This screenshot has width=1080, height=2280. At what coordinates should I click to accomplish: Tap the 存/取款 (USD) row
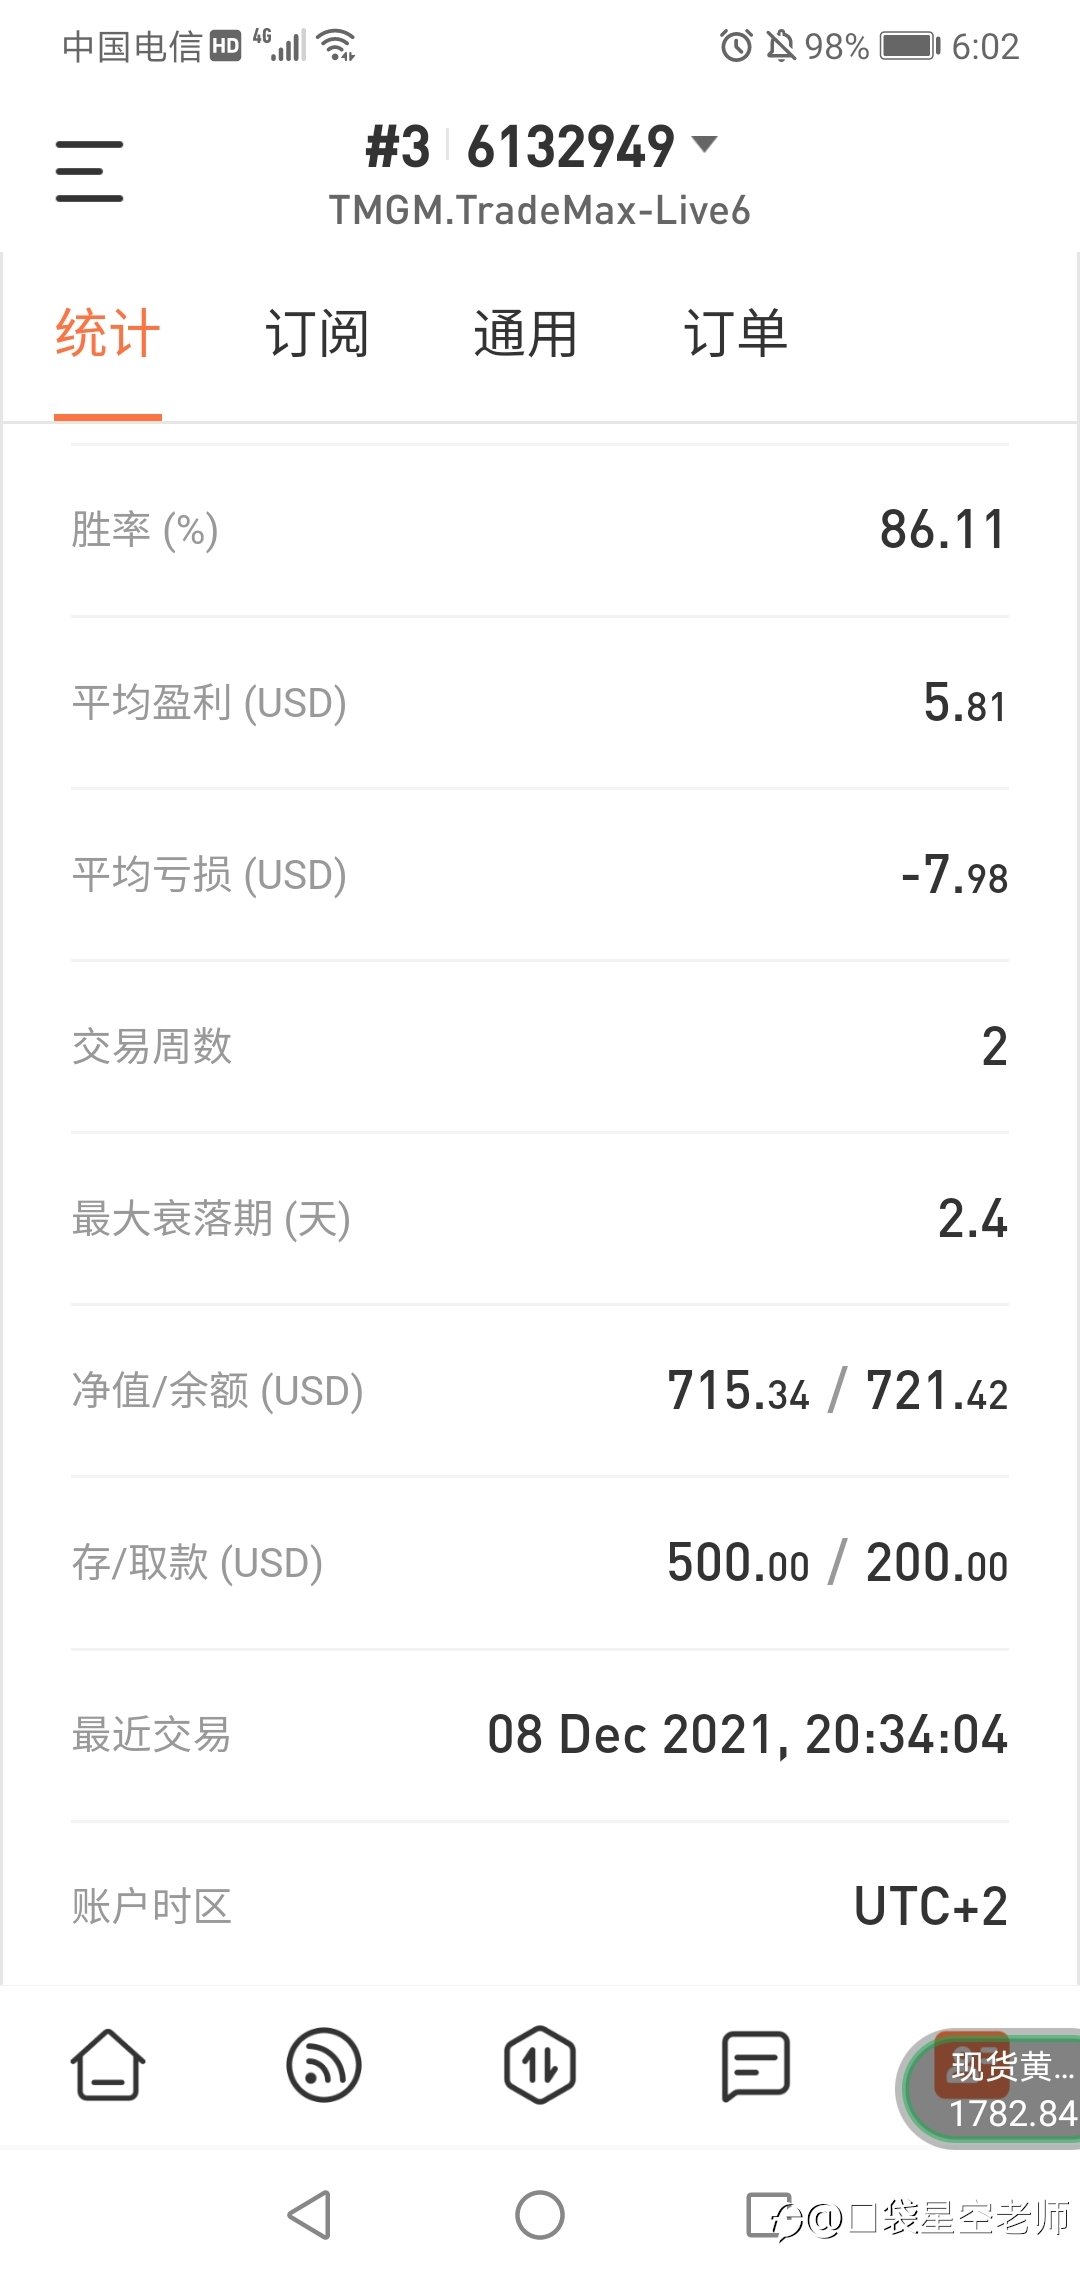(x=540, y=1563)
